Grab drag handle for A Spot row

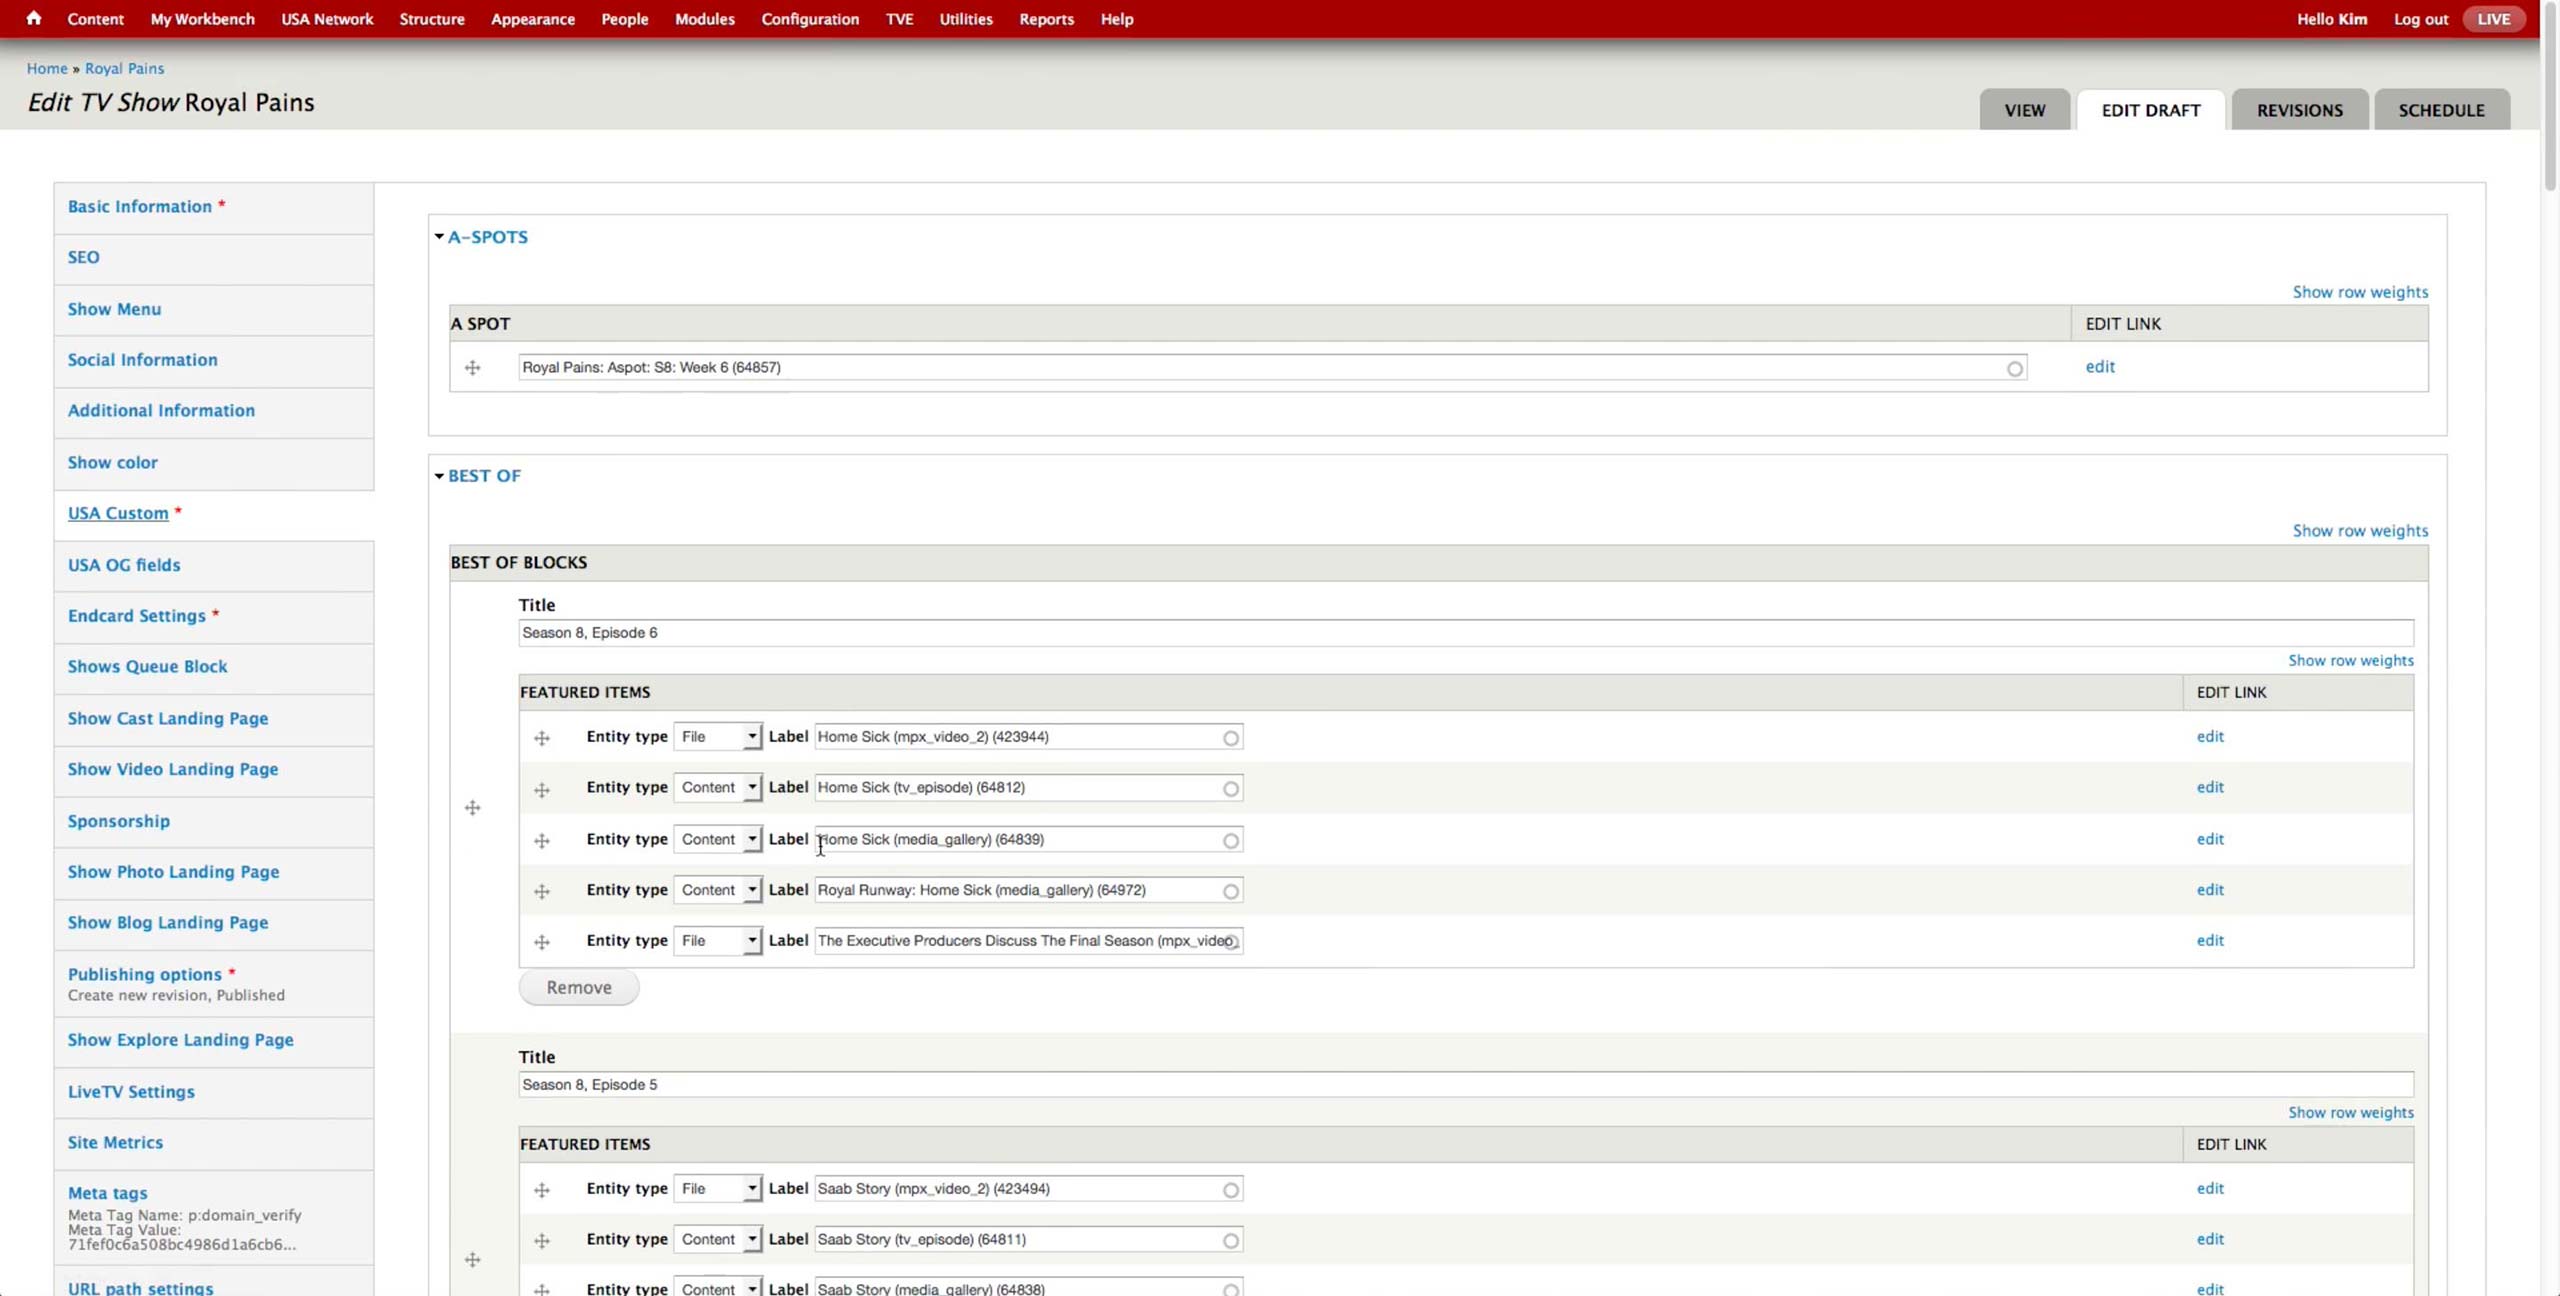pos(473,368)
